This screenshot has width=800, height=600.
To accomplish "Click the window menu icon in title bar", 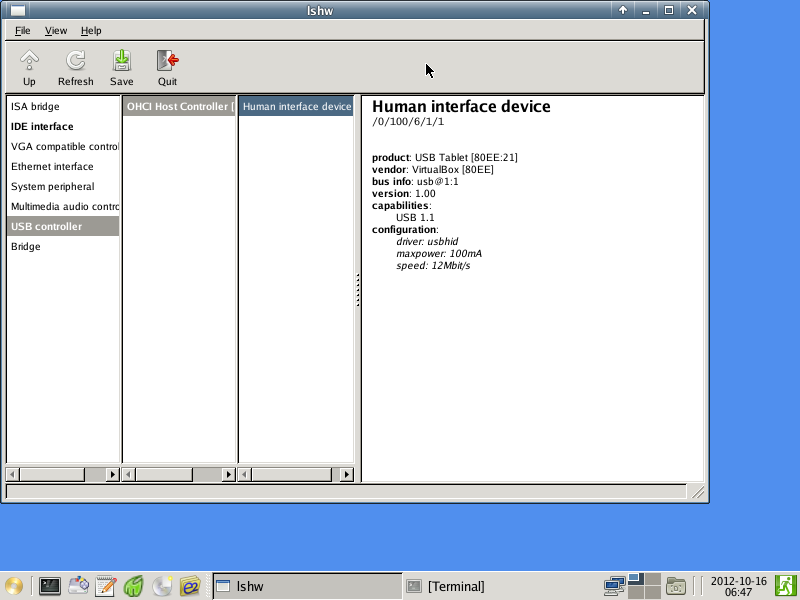I will pyautogui.click(x=17, y=10).
